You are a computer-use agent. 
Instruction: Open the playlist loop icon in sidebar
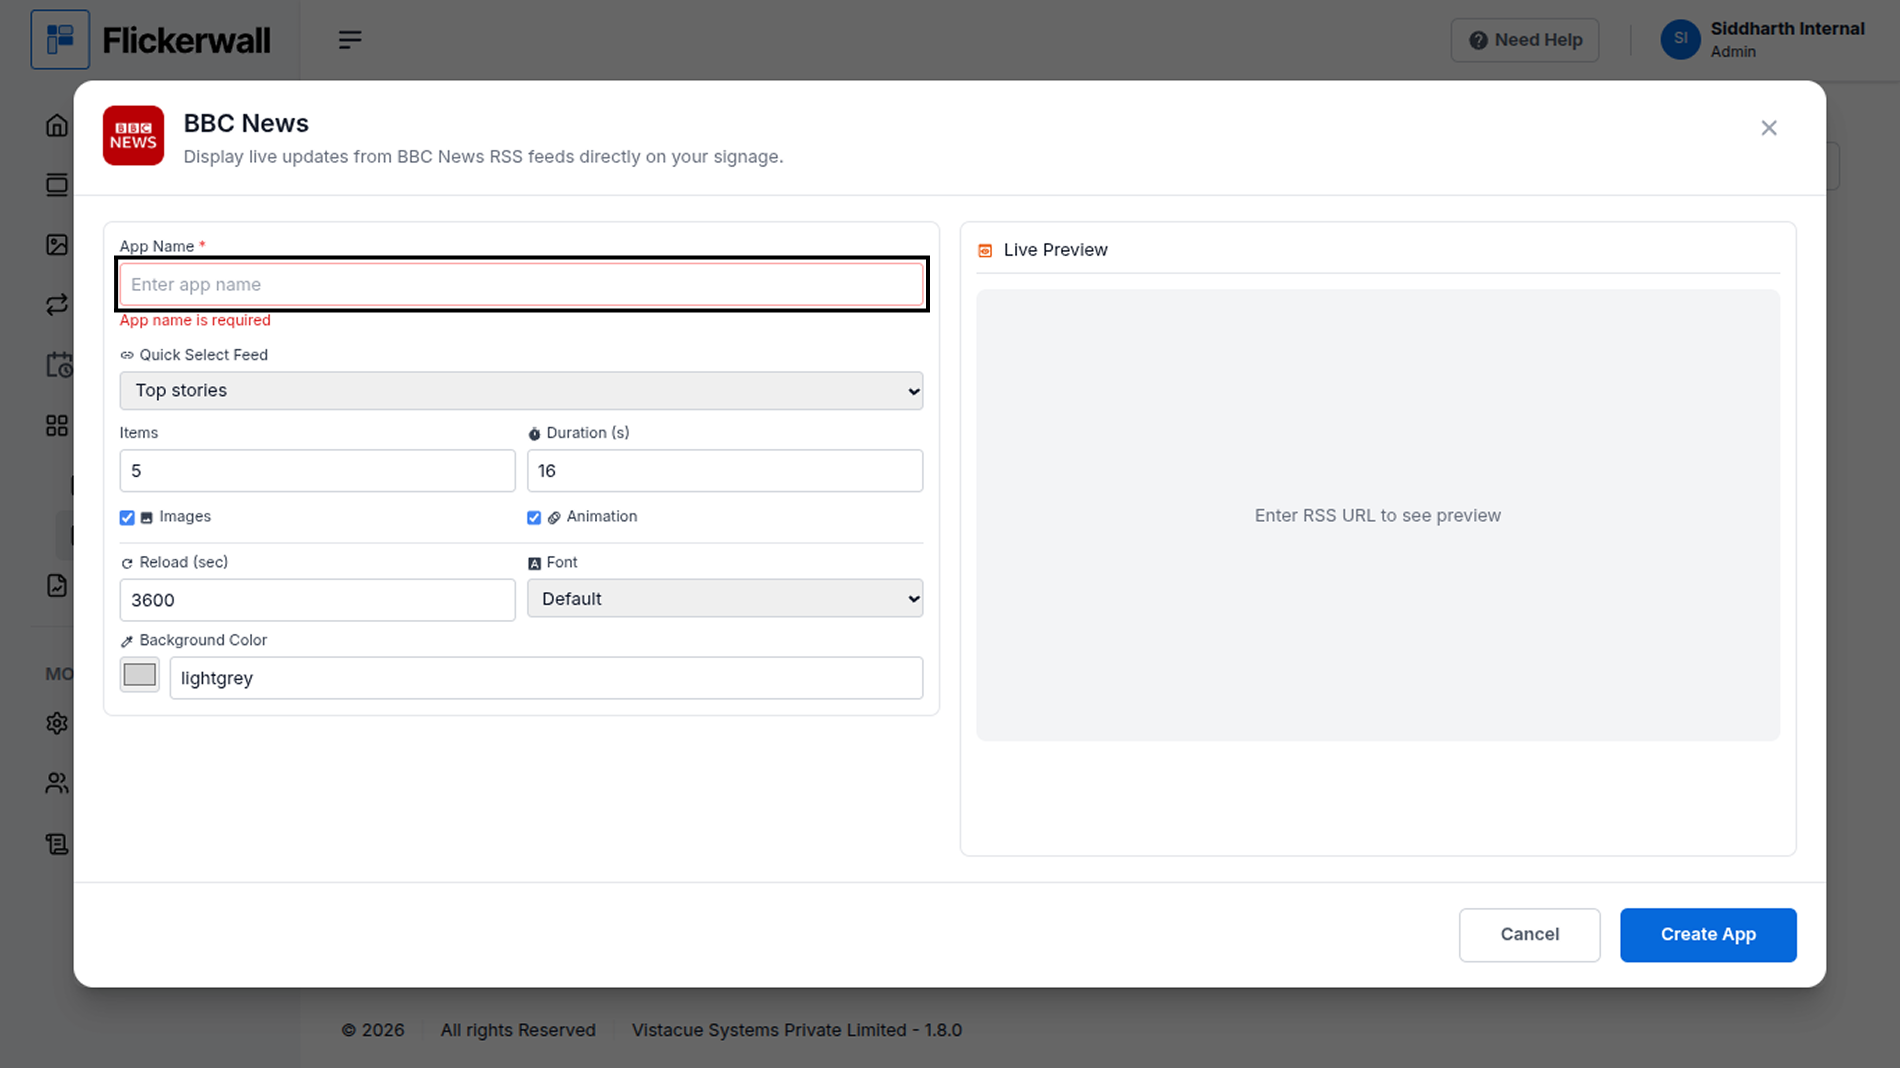pyautogui.click(x=57, y=305)
